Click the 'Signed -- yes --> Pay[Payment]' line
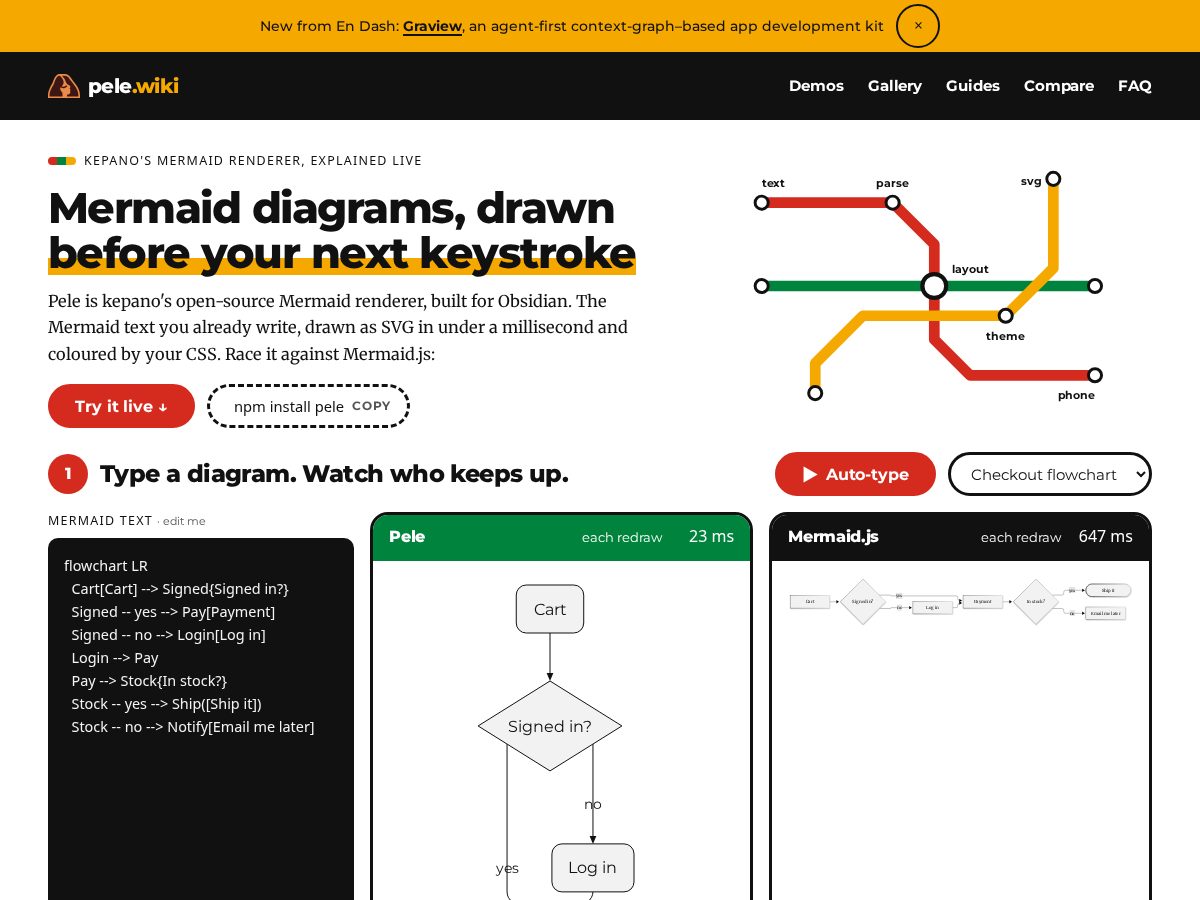Viewport: 1200px width, 900px height. click(x=173, y=612)
